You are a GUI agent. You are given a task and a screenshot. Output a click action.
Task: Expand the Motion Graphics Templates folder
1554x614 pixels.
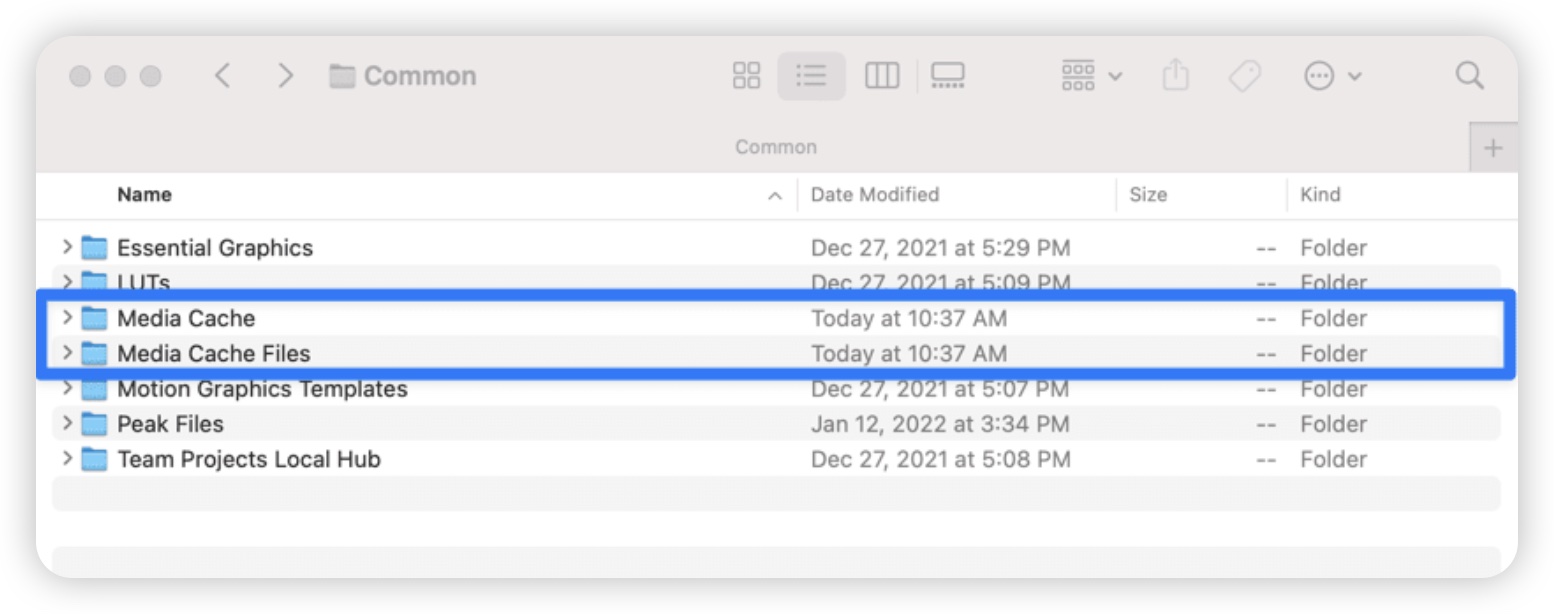[67, 388]
